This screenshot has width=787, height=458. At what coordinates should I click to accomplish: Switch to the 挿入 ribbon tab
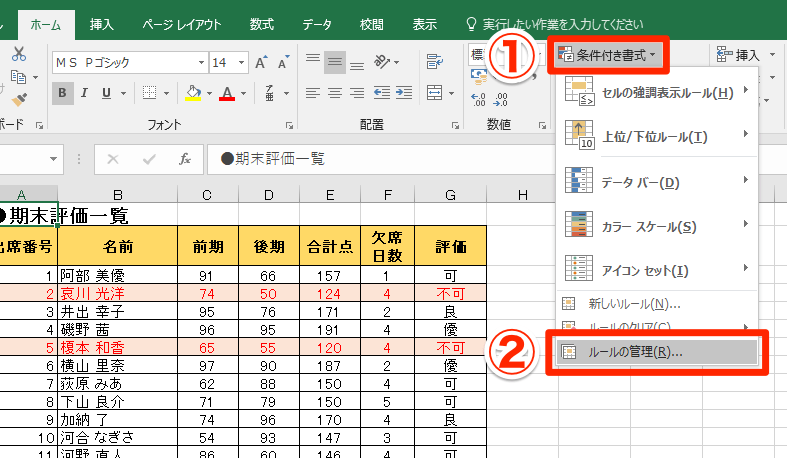(101, 22)
